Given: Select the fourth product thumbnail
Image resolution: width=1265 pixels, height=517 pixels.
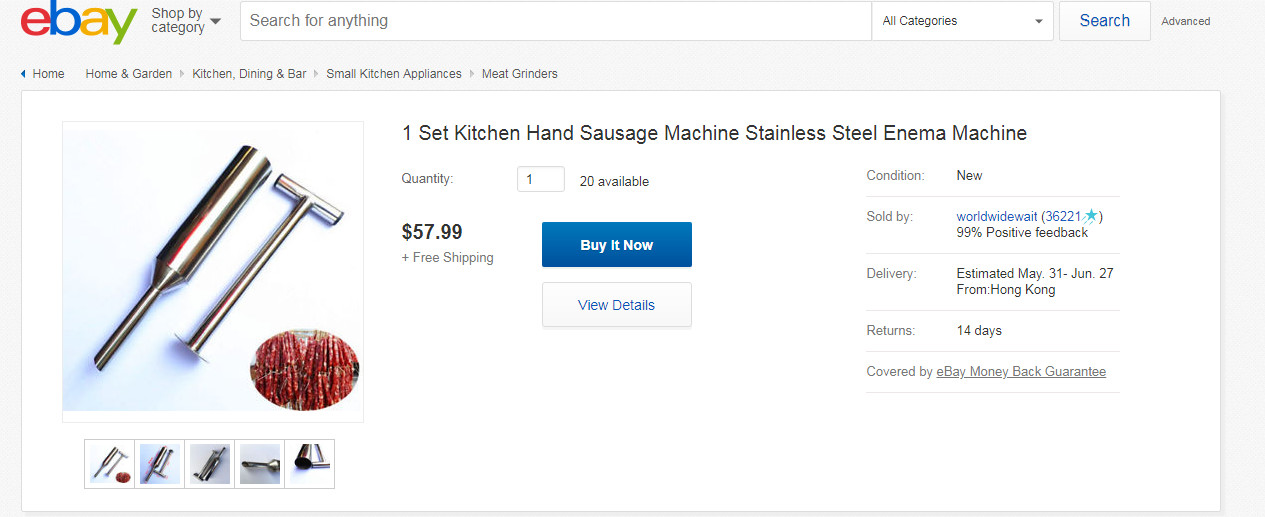Looking at the screenshot, I should [260, 464].
